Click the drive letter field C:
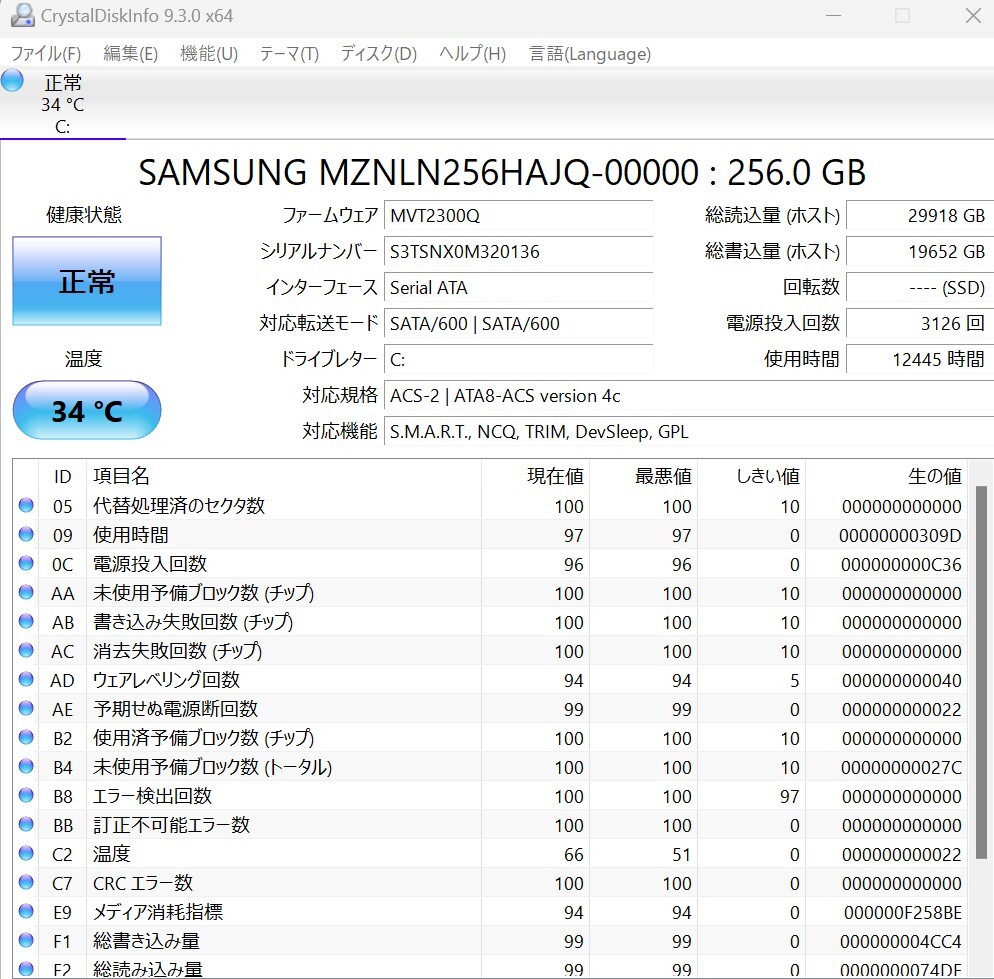Viewport: 994px width, 979px height. click(x=519, y=360)
